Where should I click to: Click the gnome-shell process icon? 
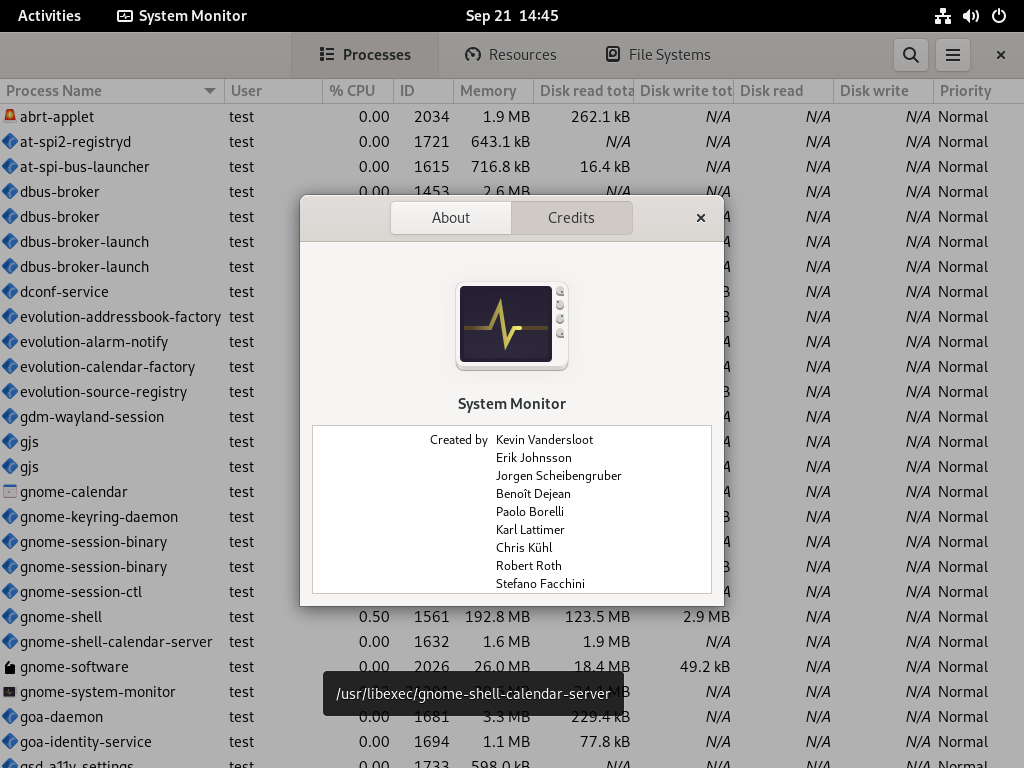click(x=10, y=616)
